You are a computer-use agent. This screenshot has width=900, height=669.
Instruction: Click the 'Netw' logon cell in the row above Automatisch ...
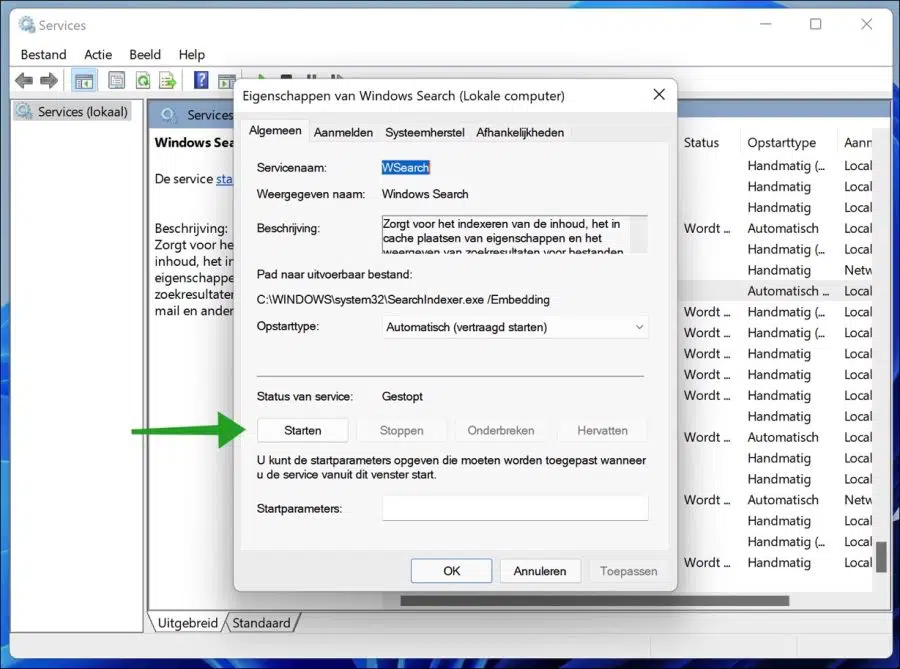(858, 270)
